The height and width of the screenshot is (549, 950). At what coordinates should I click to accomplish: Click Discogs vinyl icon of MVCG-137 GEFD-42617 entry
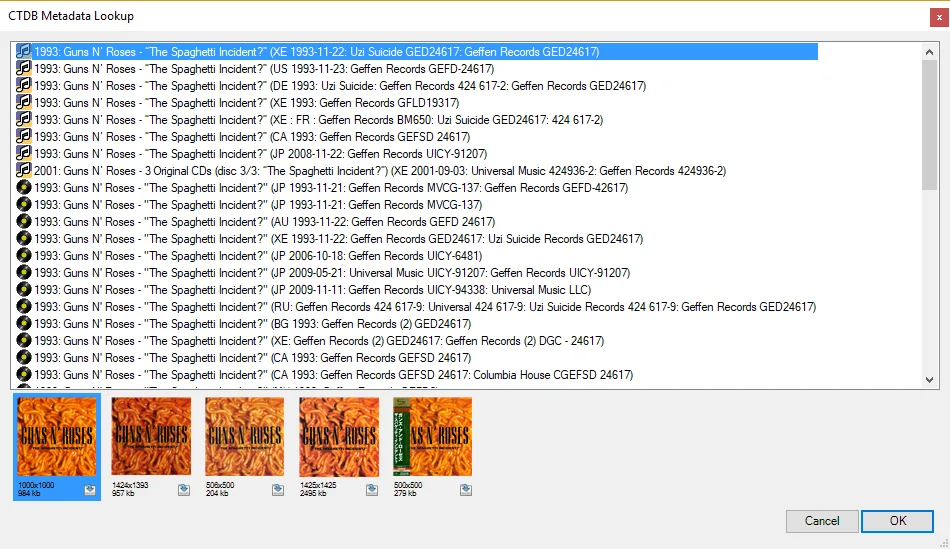(24, 187)
